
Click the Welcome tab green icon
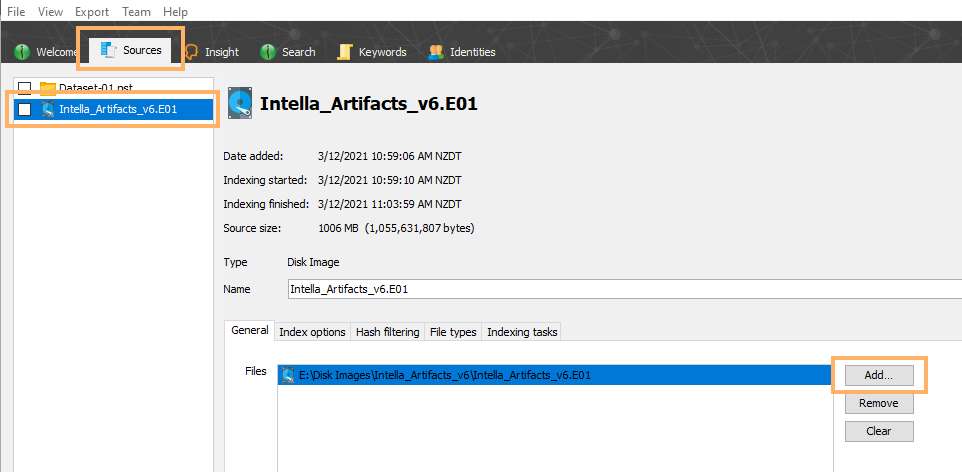(23, 52)
